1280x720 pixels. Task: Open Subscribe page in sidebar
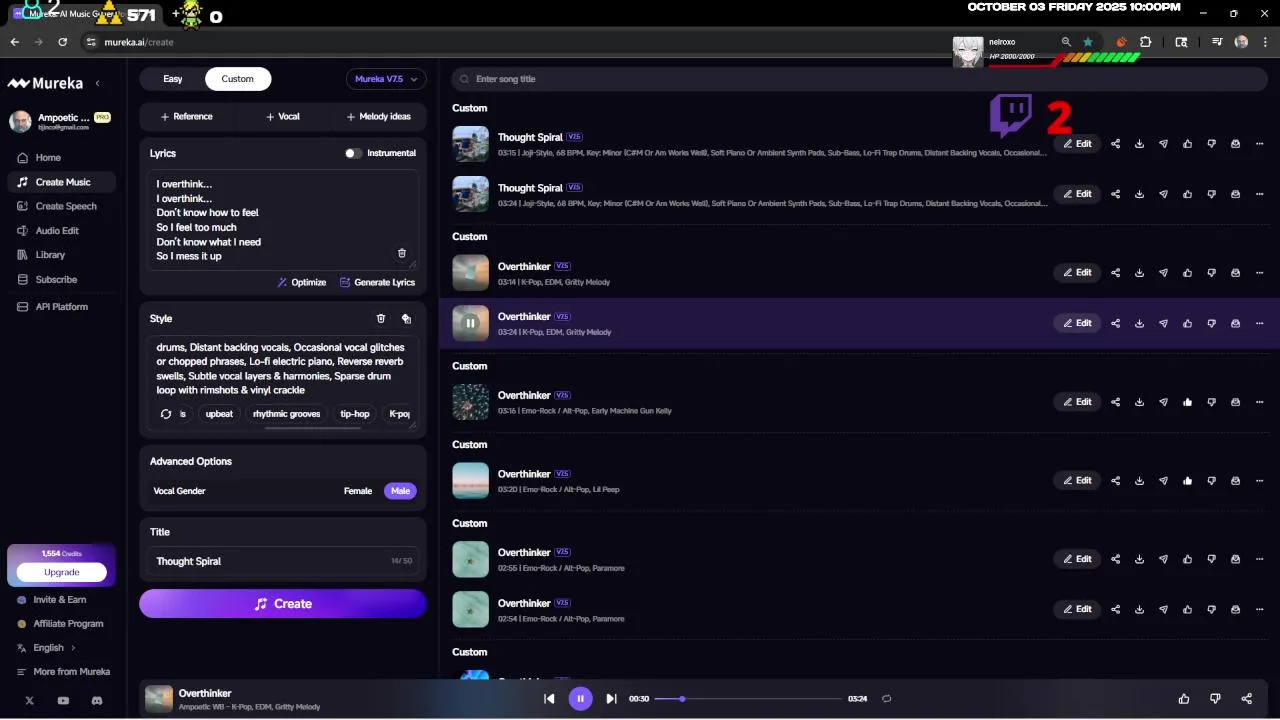click(x=62, y=280)
